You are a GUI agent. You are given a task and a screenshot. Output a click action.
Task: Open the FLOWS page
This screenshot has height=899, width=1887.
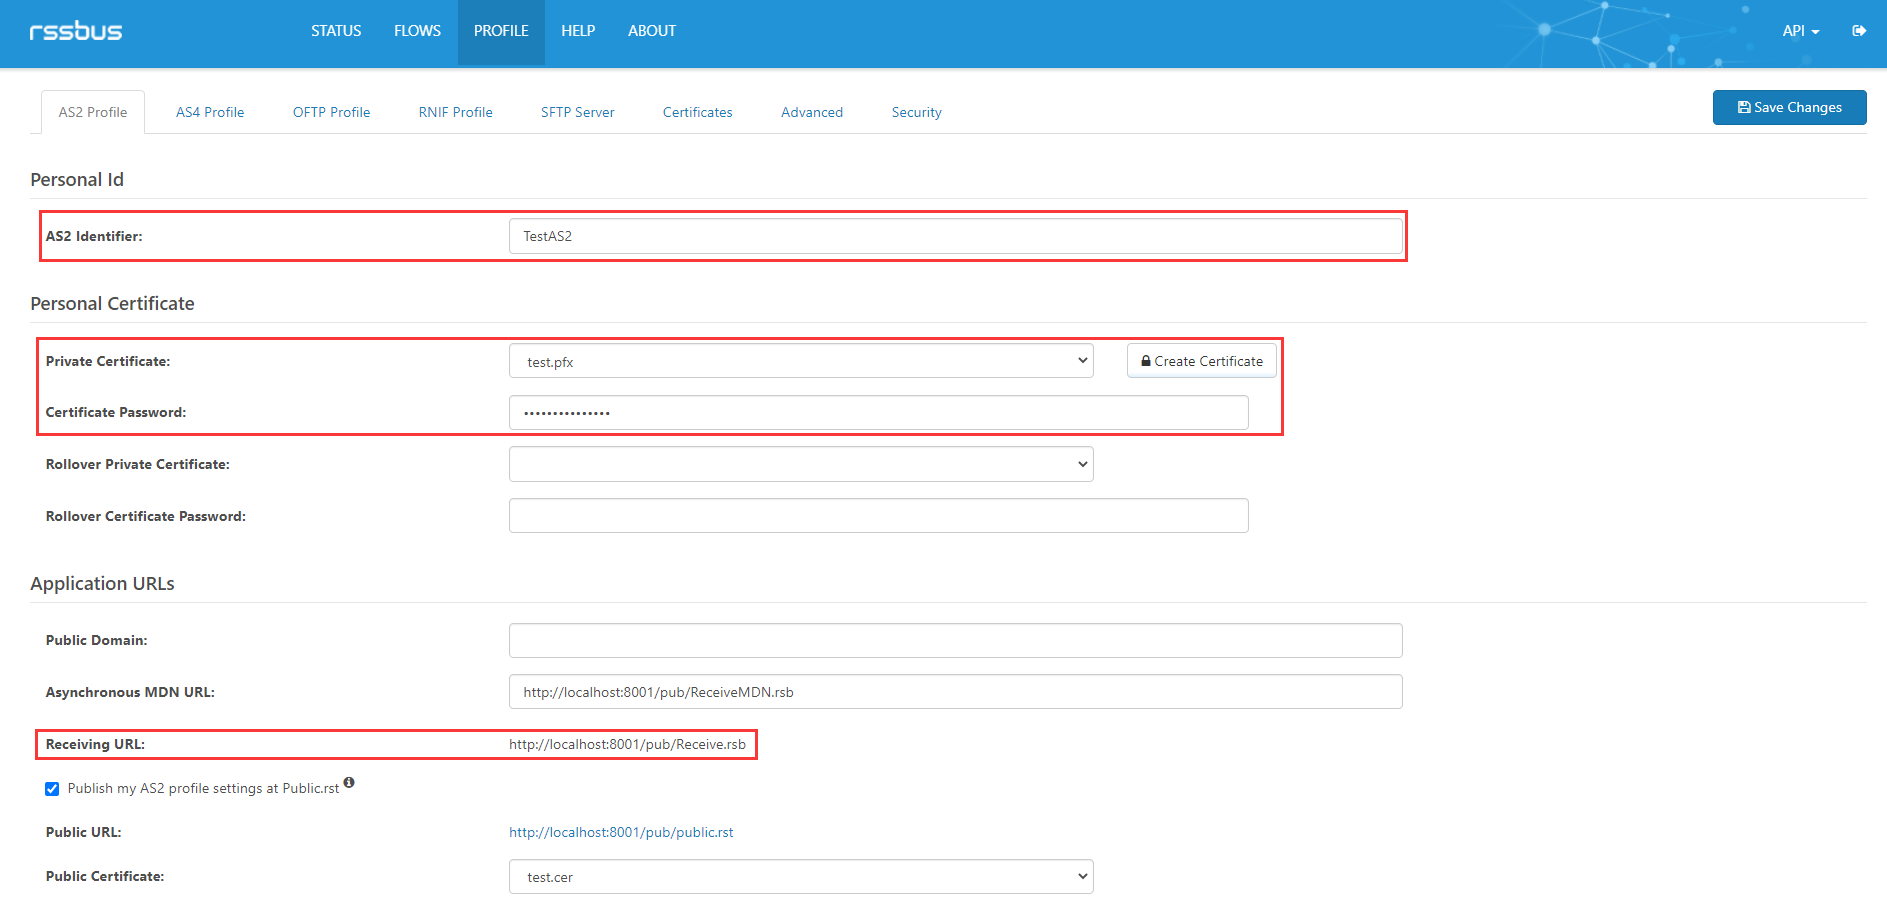pos(417,31)
